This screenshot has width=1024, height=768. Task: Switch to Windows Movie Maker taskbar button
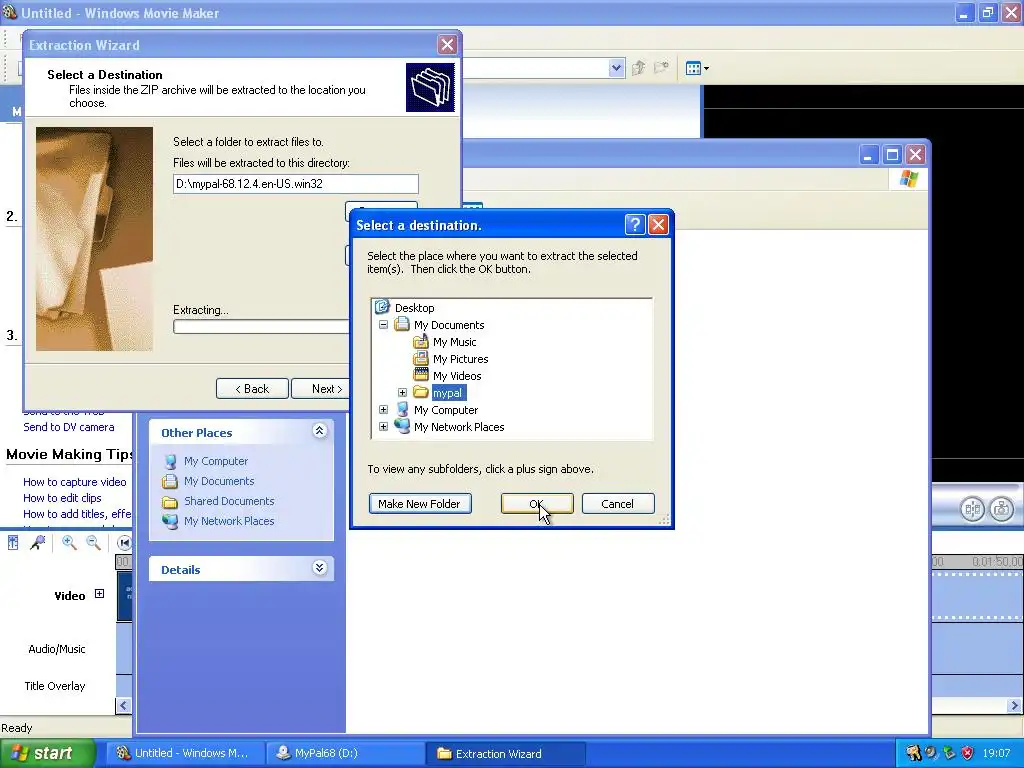pos(185,753)
